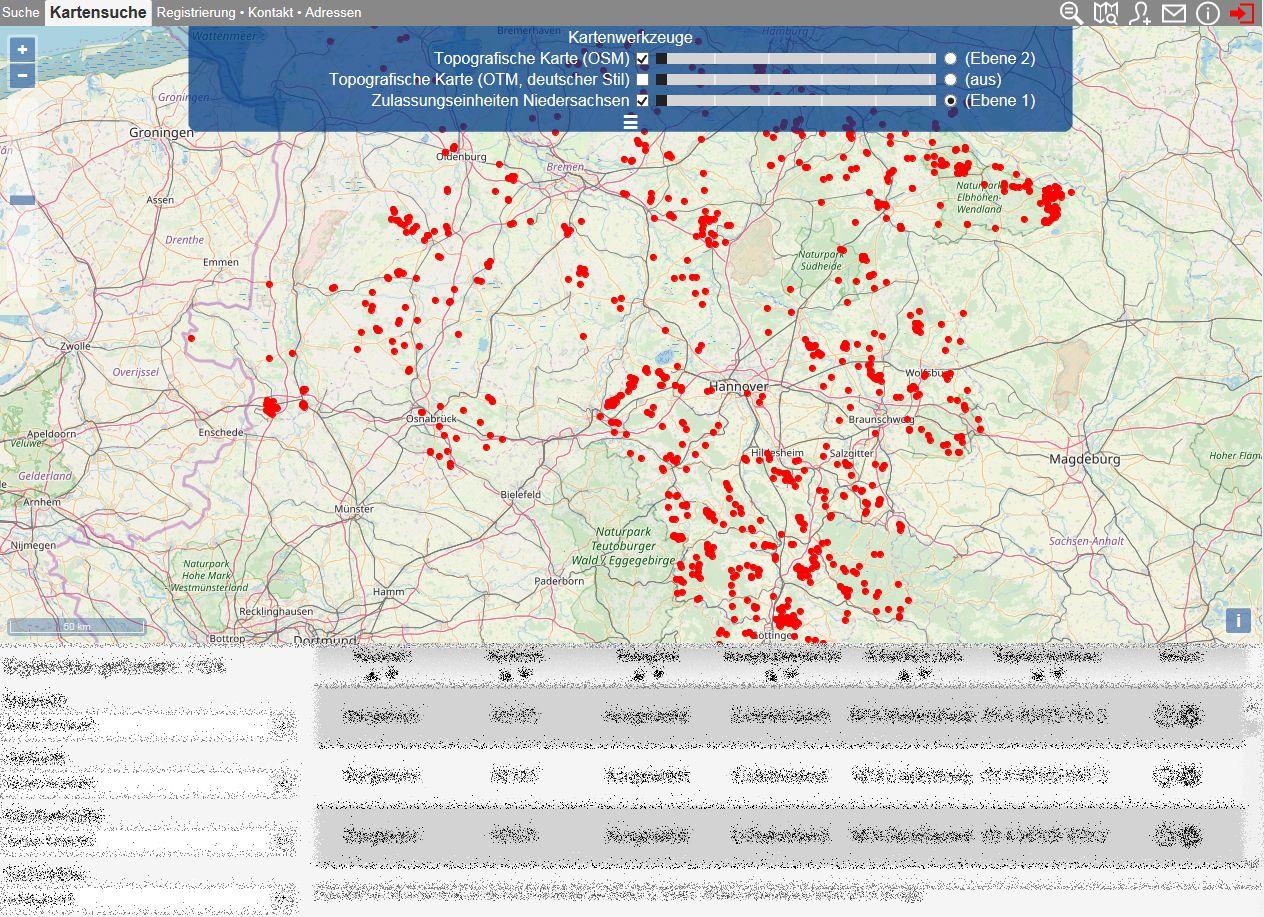Image resolution: width=1264 pixels, height=917 pixels.
Task: Open the Adressen link
Action: 333,13
